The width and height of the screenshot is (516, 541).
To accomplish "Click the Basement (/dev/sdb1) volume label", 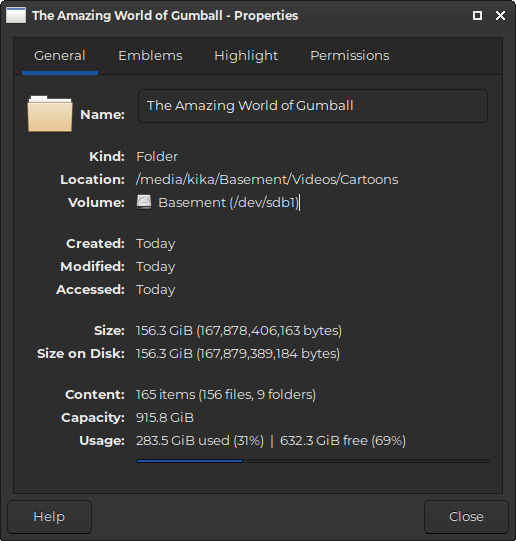I will 228,203.
